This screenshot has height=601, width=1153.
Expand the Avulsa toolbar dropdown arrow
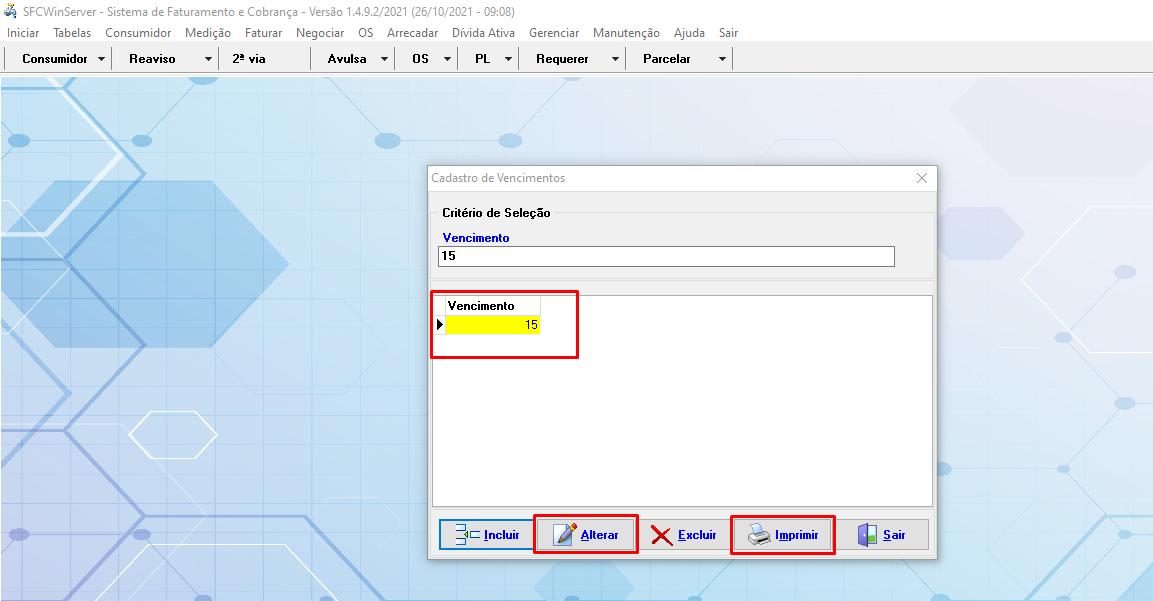(384, 59)
